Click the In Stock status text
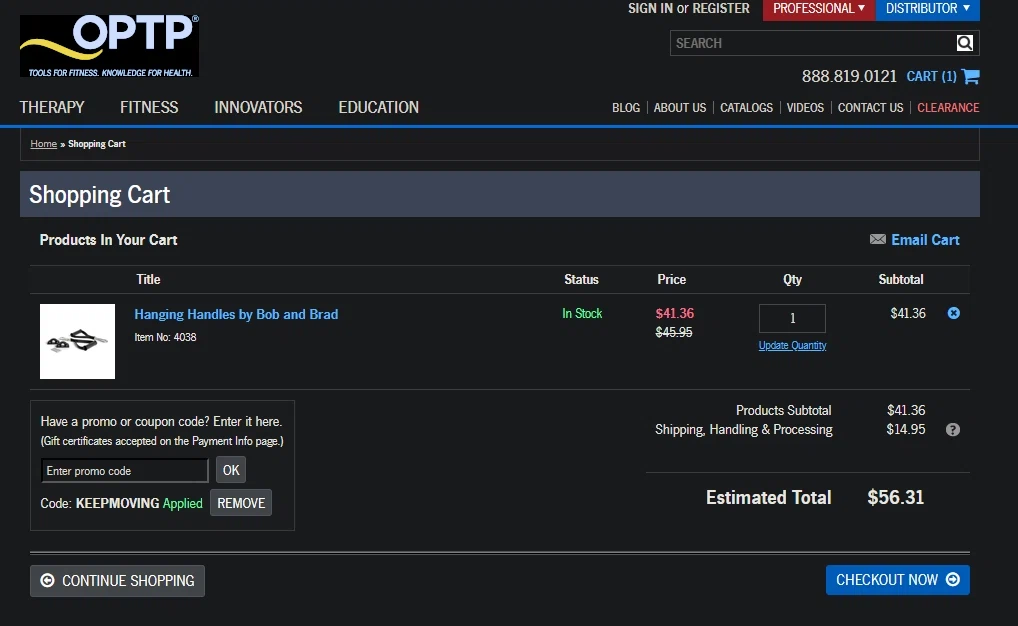Image resolution: width=1018 pixels, height=626 pixels. 582,314
